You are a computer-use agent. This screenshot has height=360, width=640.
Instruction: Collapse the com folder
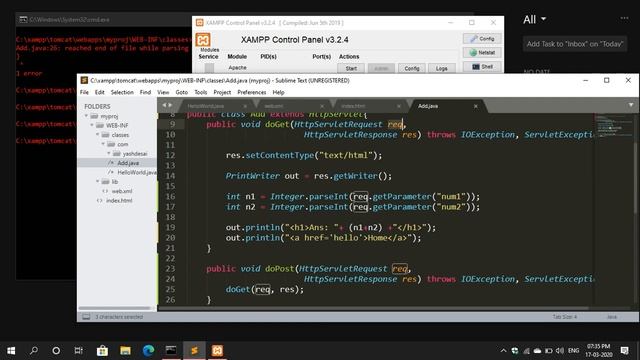click(x=103, y=144)
